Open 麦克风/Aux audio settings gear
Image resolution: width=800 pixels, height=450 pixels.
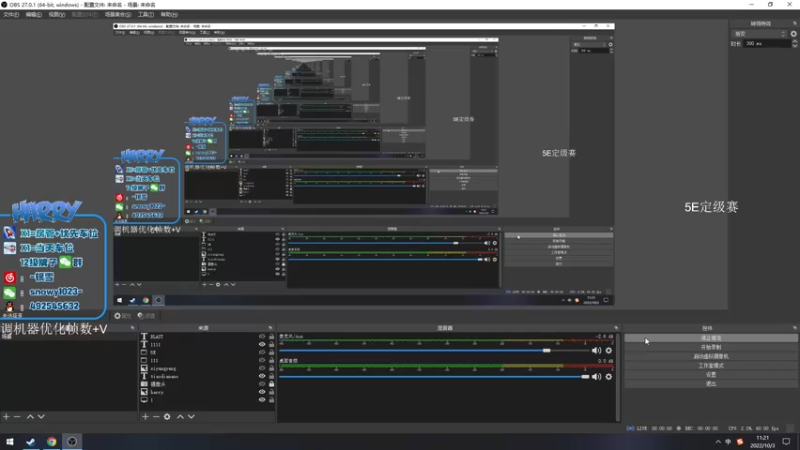609,351
